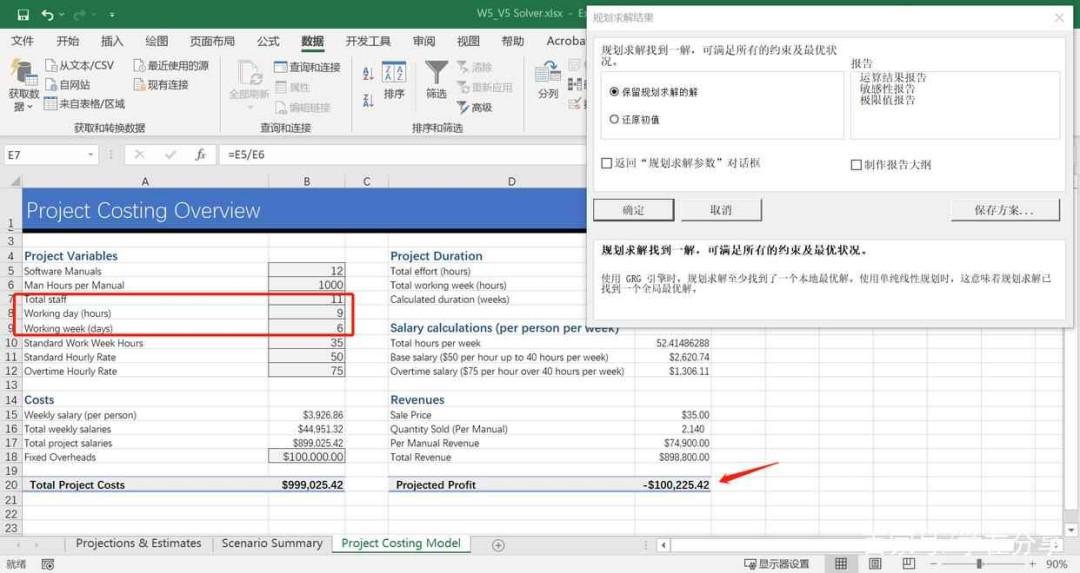Image resolution: width=1080 pixels, height=573 pixels.
Task: Switch to Normal view icon
Action: (x=841, y=564)
